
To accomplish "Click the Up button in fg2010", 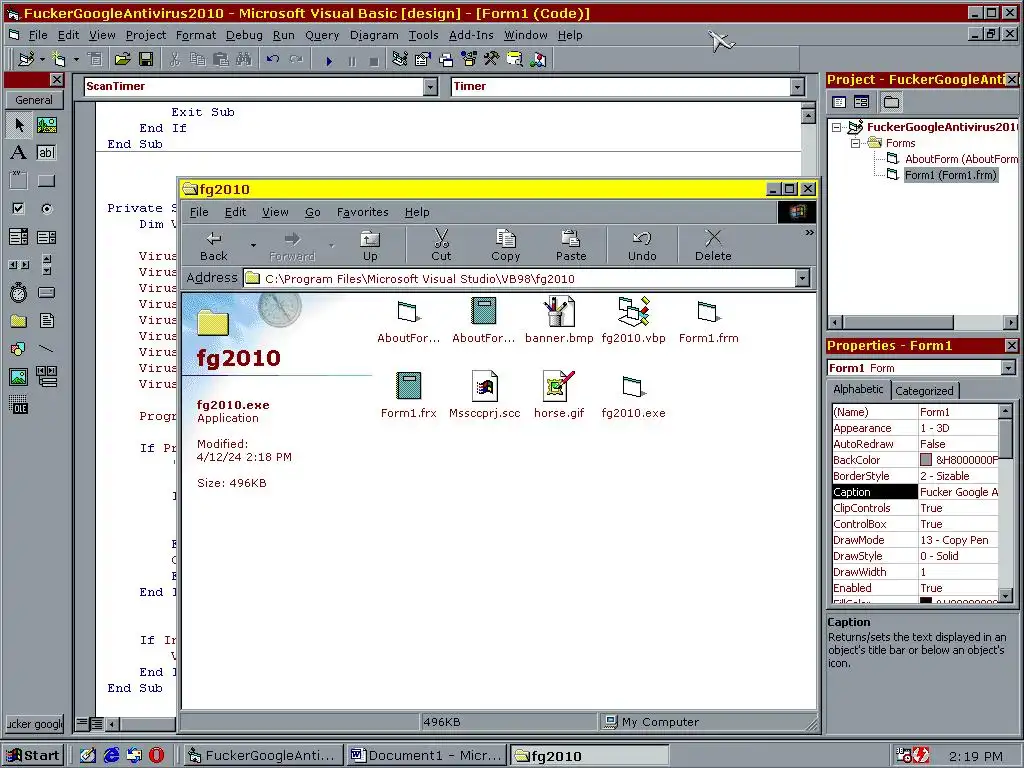I will click(370, 246).
